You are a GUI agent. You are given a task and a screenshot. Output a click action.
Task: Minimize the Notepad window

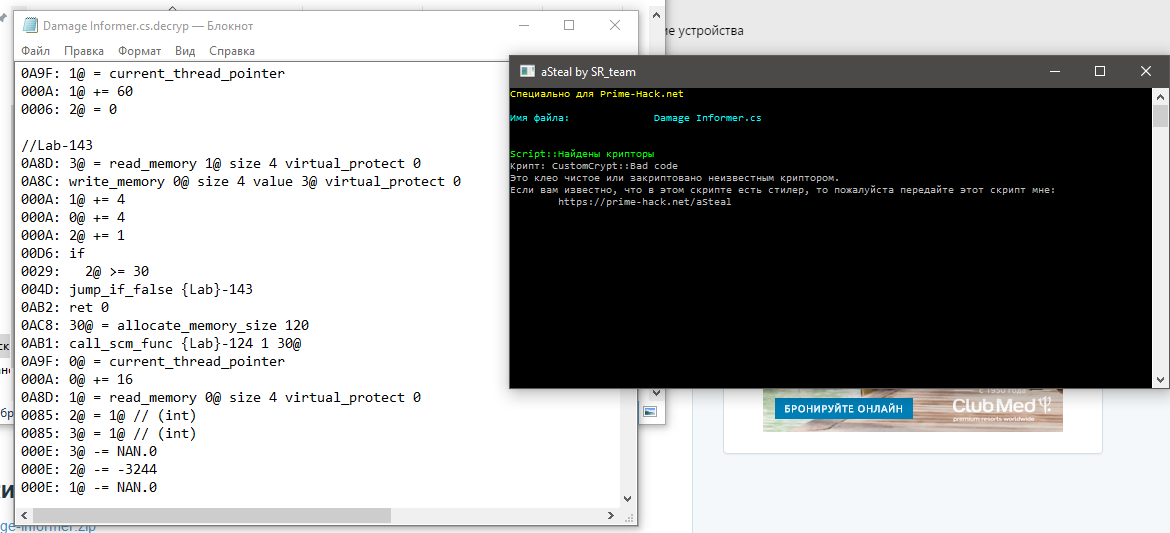[523, 25]
